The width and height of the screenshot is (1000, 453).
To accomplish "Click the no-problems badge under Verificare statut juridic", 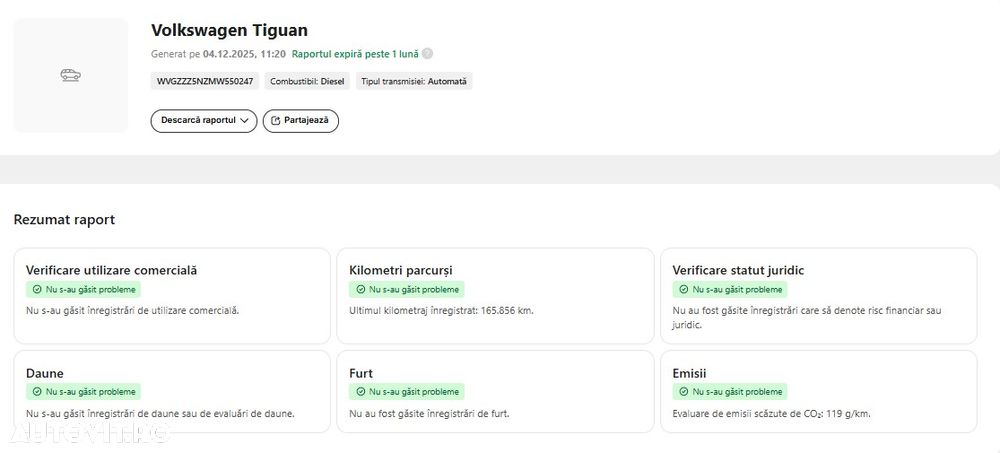I will point(730,290).
